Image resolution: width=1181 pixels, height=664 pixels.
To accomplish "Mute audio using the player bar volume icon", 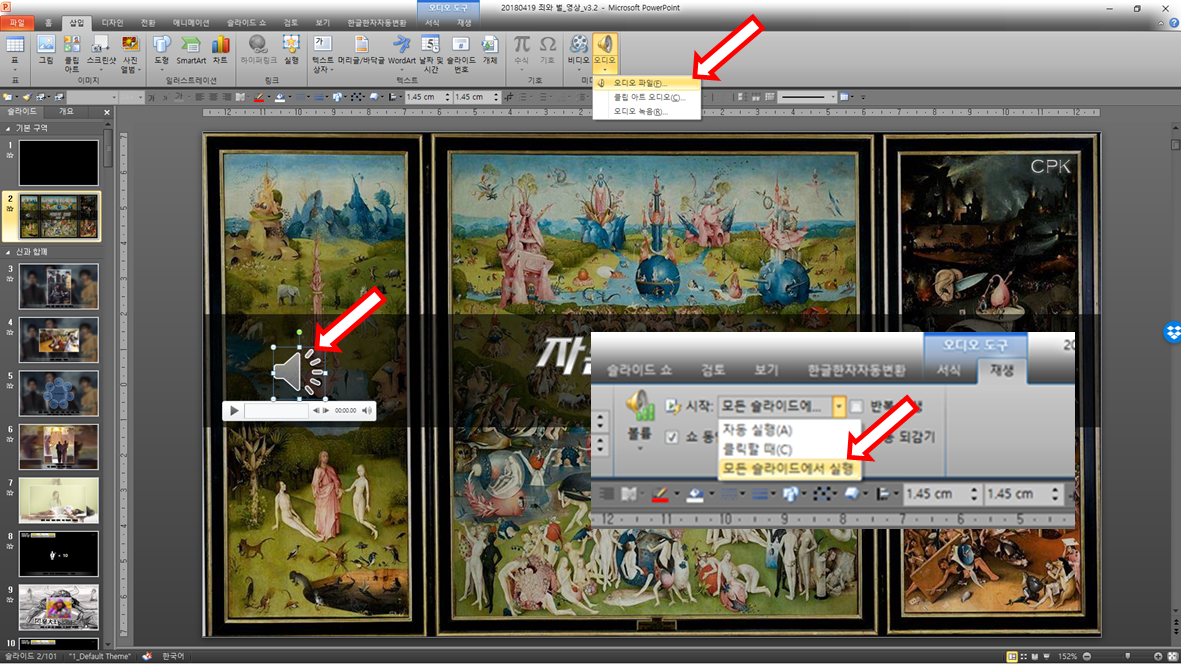I will (367, 410).
